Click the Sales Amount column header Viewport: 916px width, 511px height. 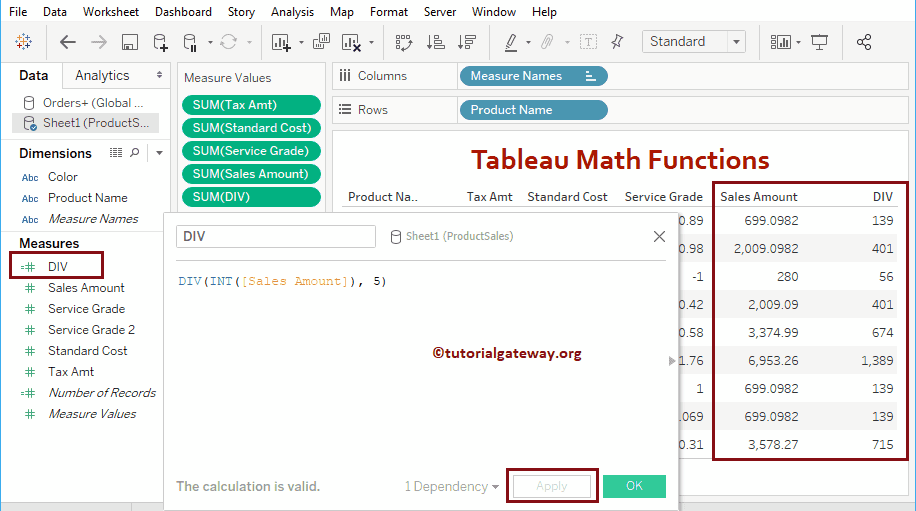[758, 197]
